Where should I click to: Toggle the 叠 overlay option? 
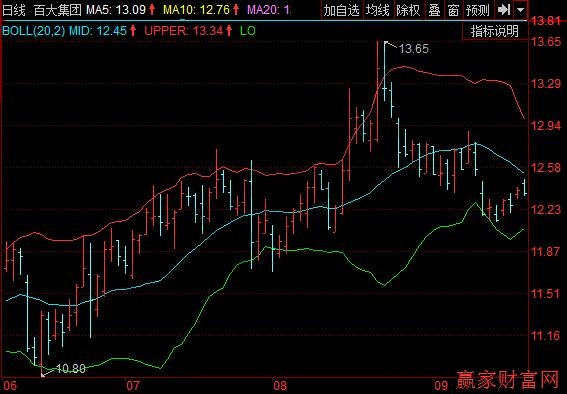[x=434, y=10]
